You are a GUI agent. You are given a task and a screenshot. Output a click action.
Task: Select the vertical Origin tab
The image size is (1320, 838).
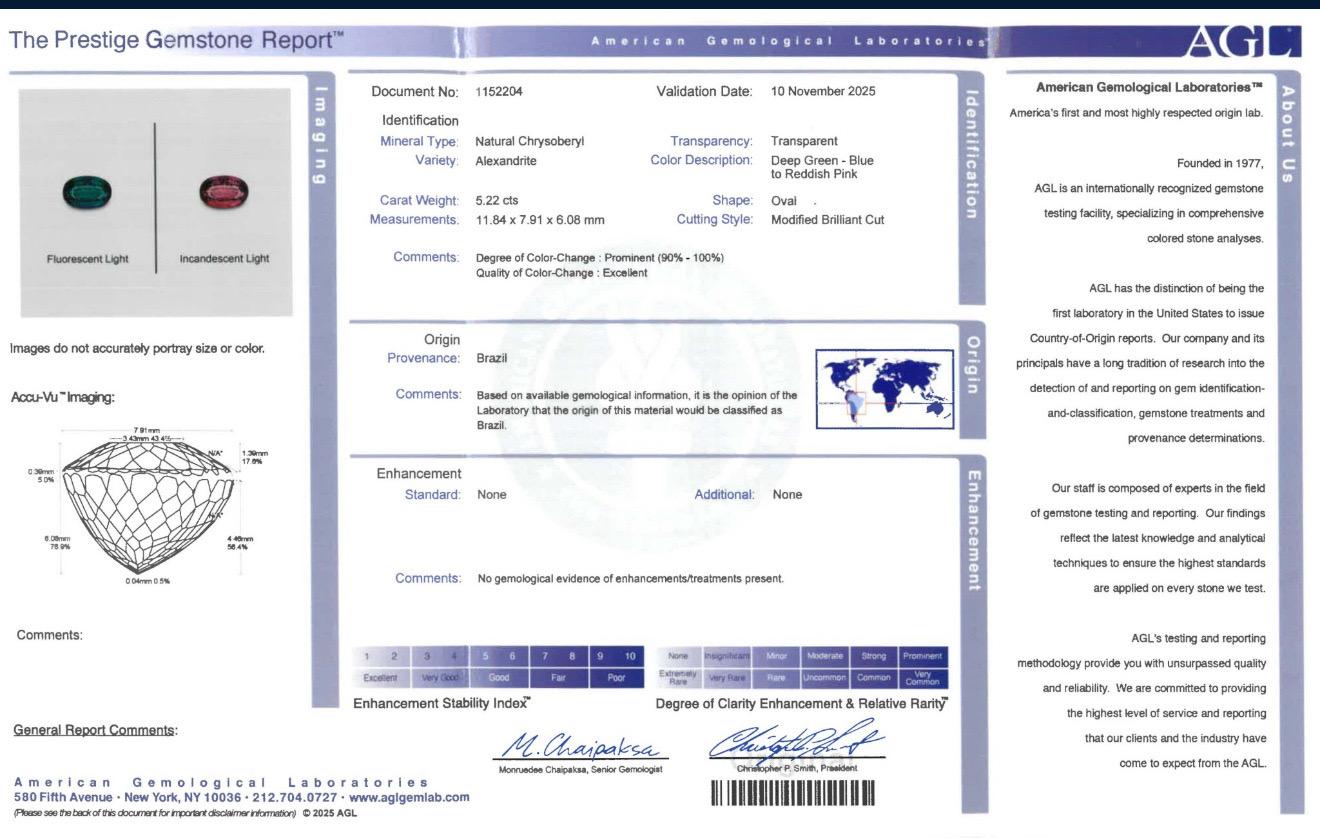click(972, 365)
